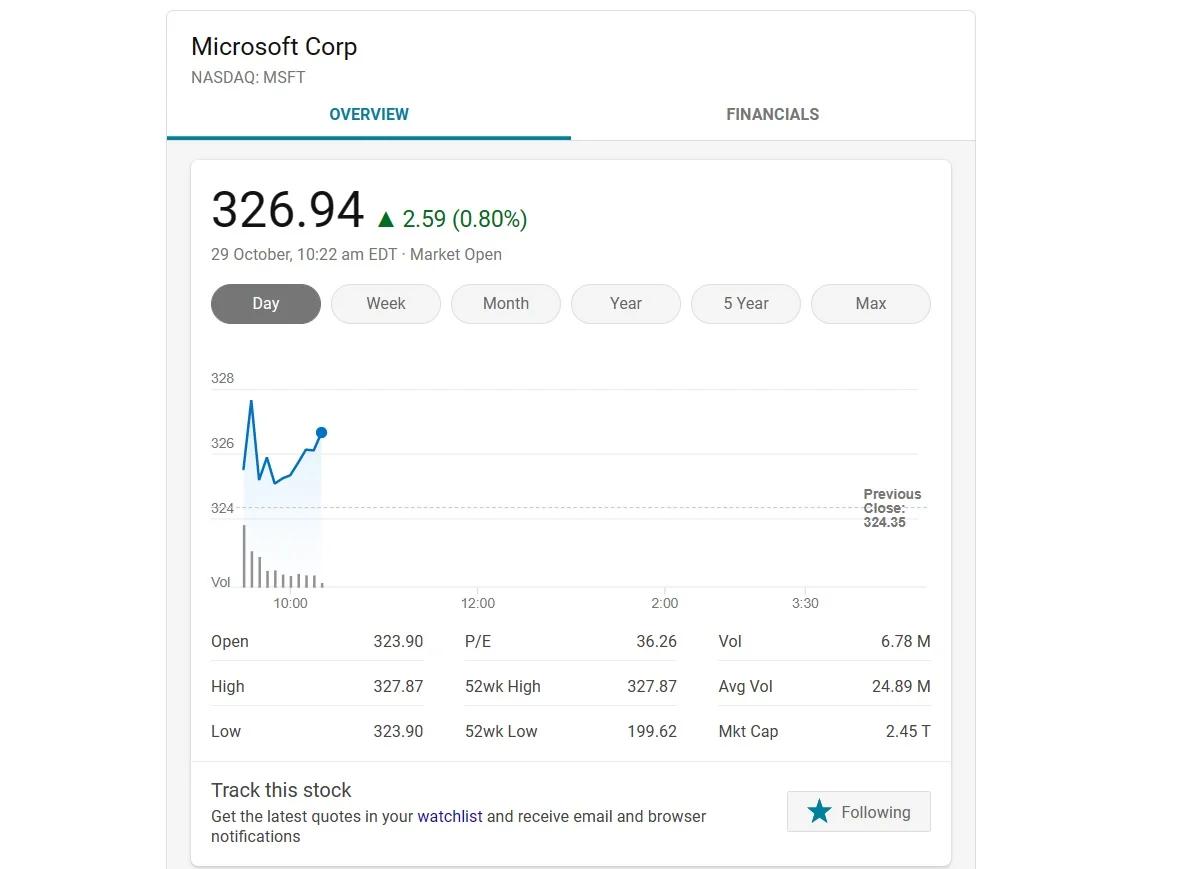Viewport: 1202px width, 869px height.
Task: Switch the chart to Week view
Action: [386, 304]
